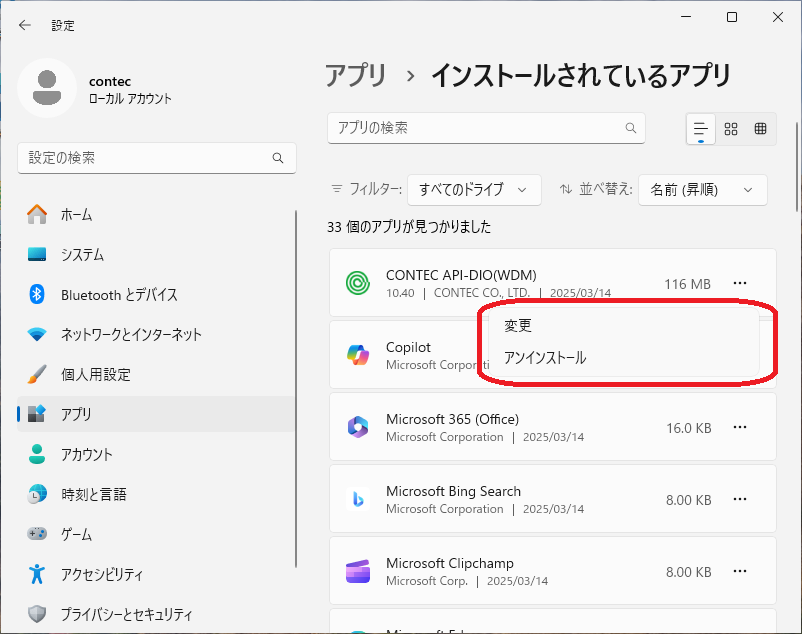This screenshot has height=634, width=802.
Task: Click the CONTEC API-DIO green spiral icon
Action: [x=358, y=283]
